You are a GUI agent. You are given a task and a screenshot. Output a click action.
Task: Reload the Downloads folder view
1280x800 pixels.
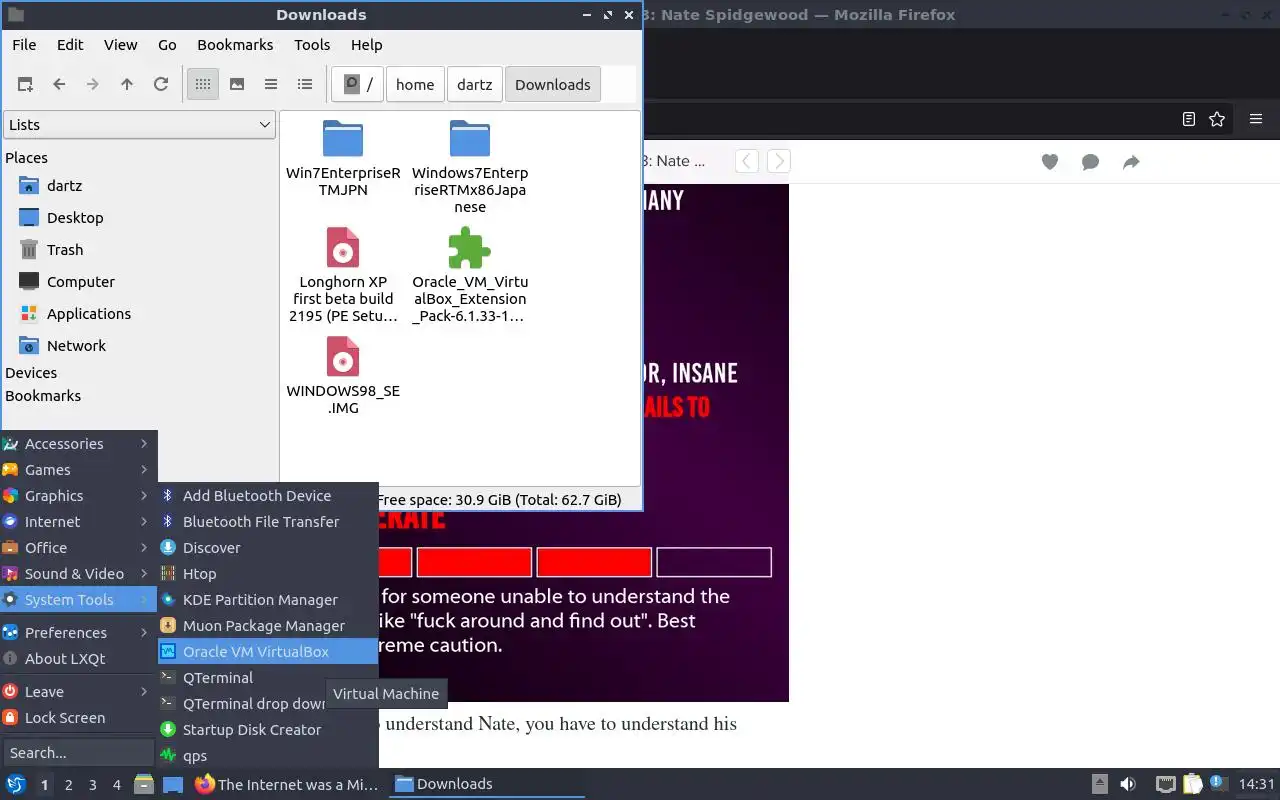pyautogui.click(x=161, y=85)
